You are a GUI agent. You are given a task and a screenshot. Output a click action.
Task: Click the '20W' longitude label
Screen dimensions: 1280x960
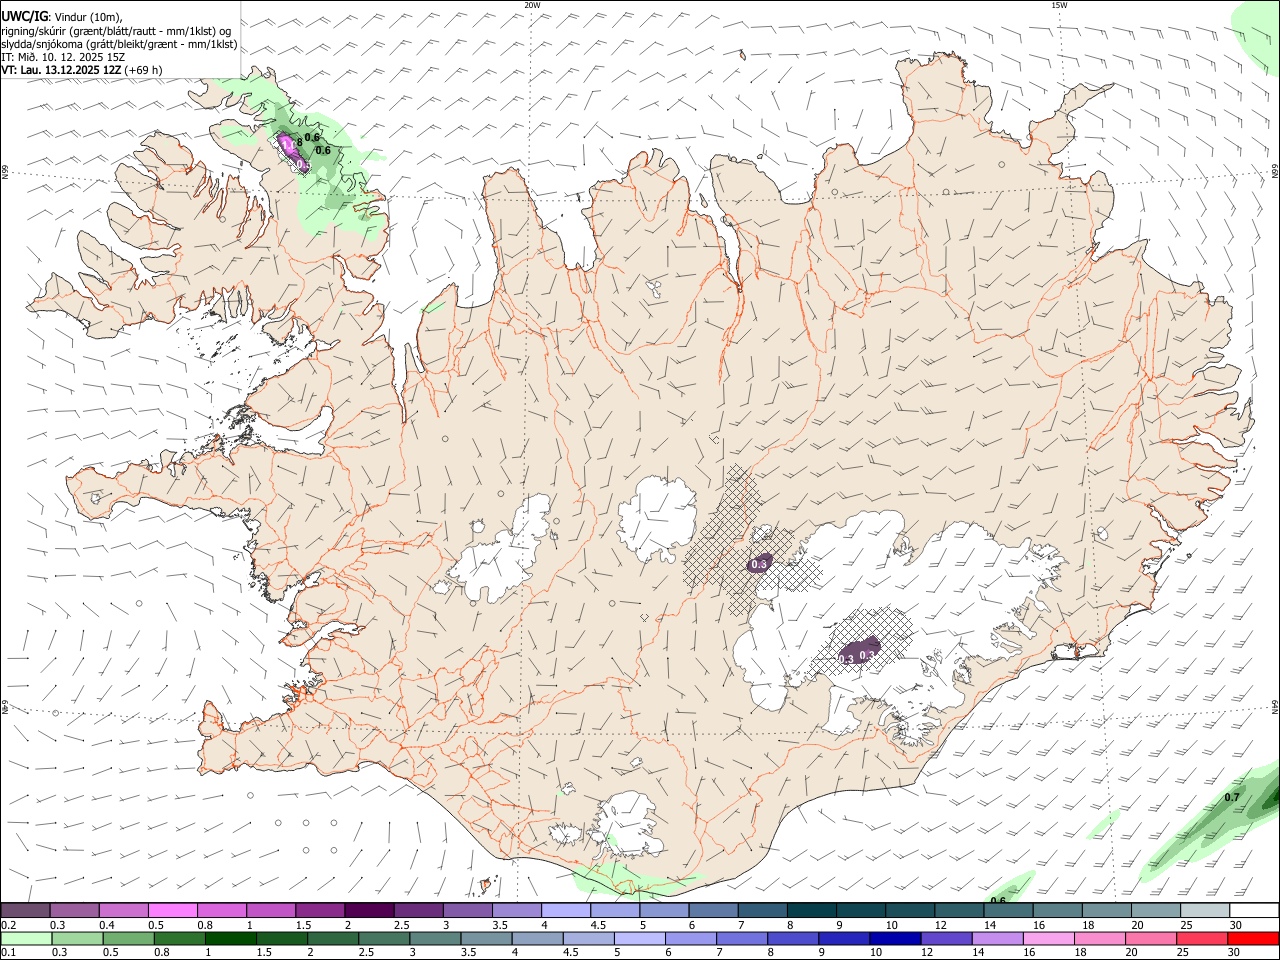(532, 5)
